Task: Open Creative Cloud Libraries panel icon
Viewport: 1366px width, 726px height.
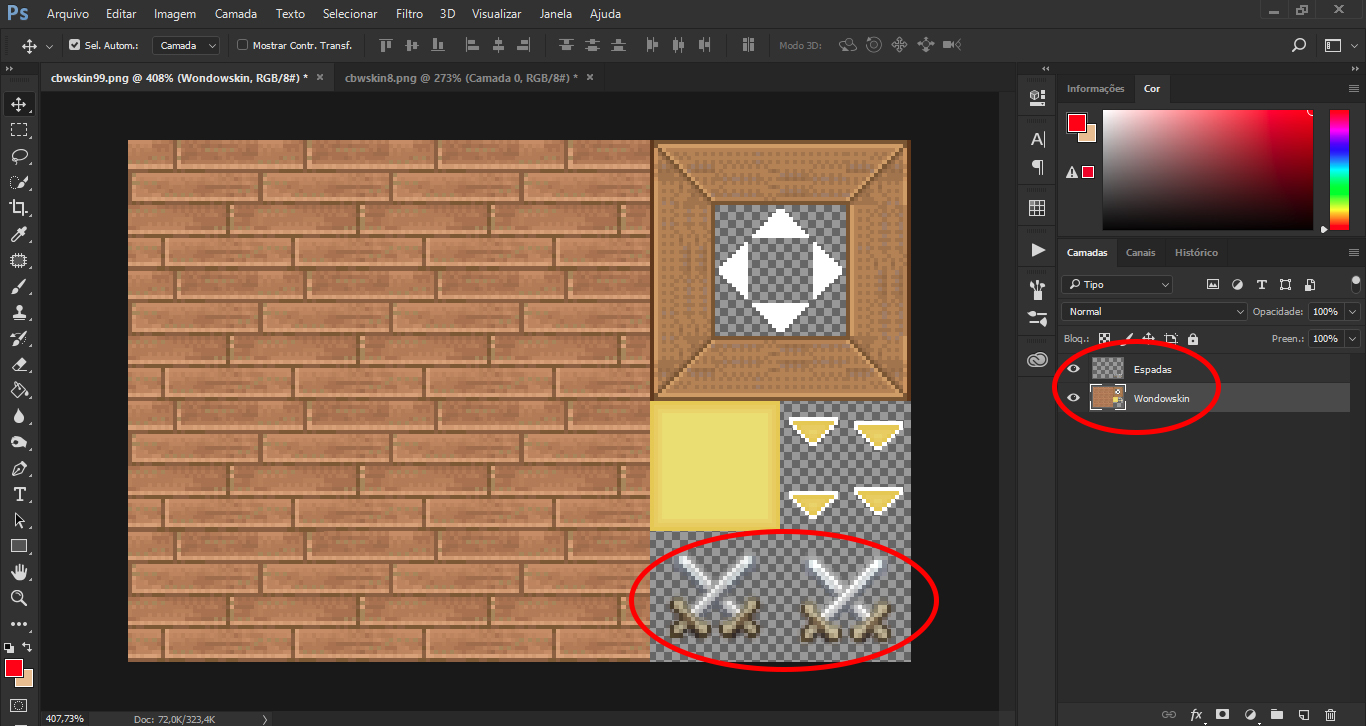Action: (1037, 360)
